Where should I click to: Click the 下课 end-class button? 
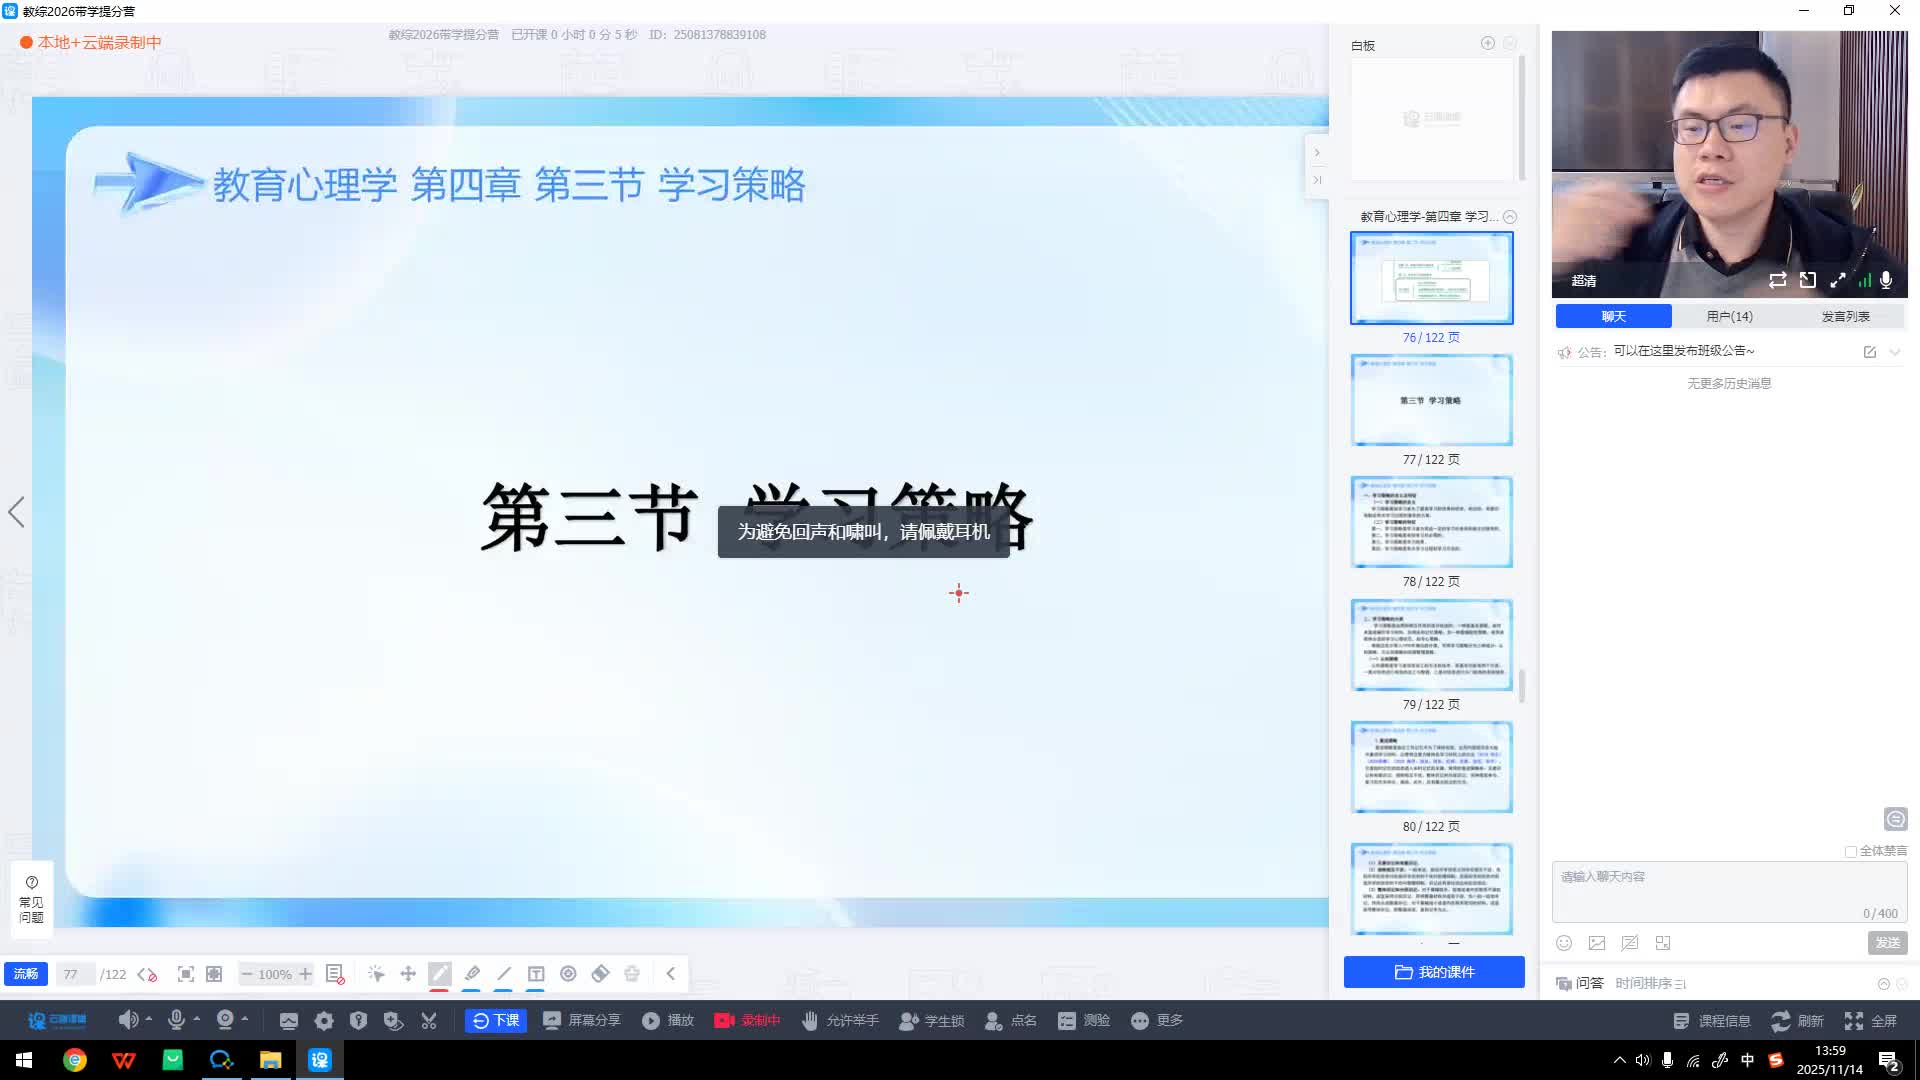[495, 1020]
